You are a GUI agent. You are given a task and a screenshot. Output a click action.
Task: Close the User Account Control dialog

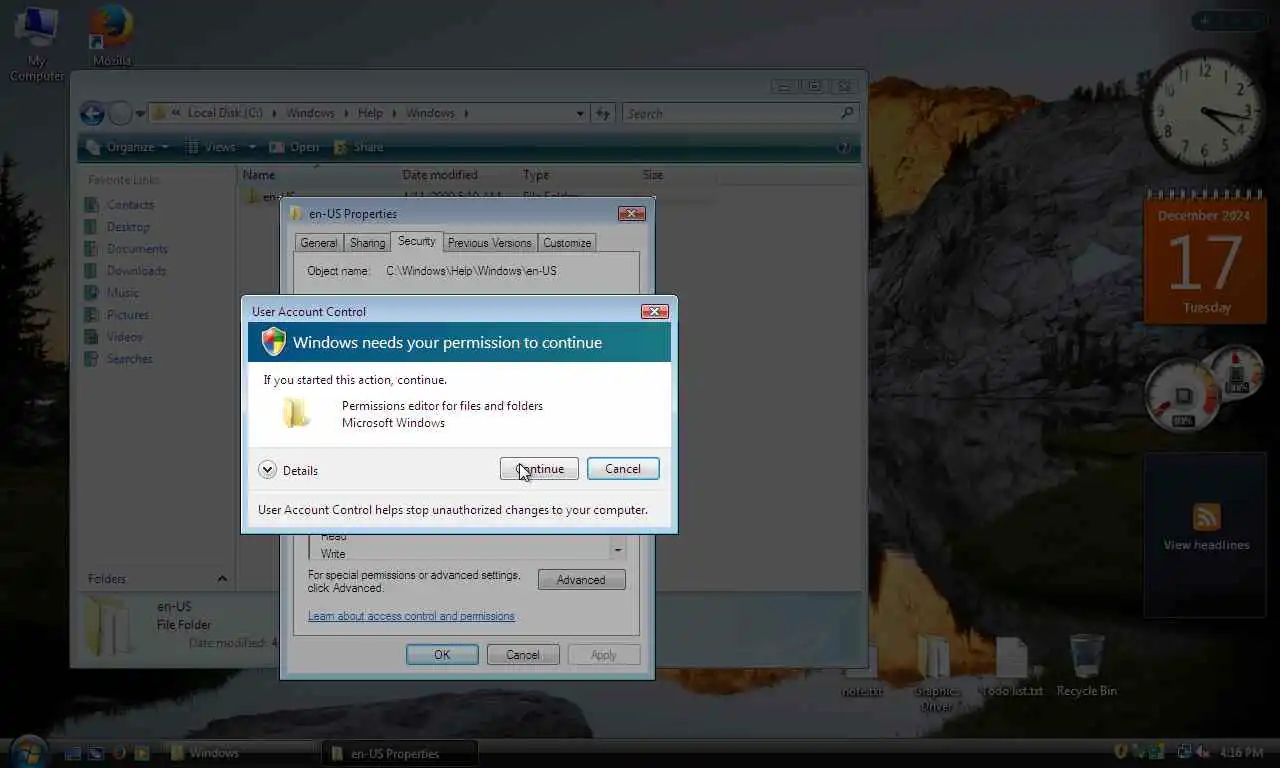point(654,311)
